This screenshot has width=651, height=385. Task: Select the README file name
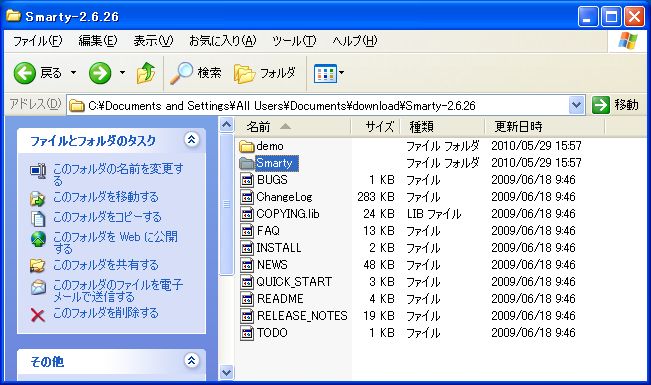tap(280, 299)
